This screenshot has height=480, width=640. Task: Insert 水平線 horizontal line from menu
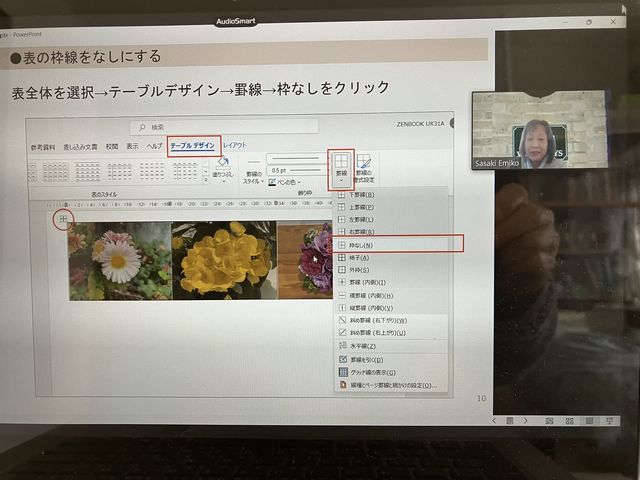(362, 345)
